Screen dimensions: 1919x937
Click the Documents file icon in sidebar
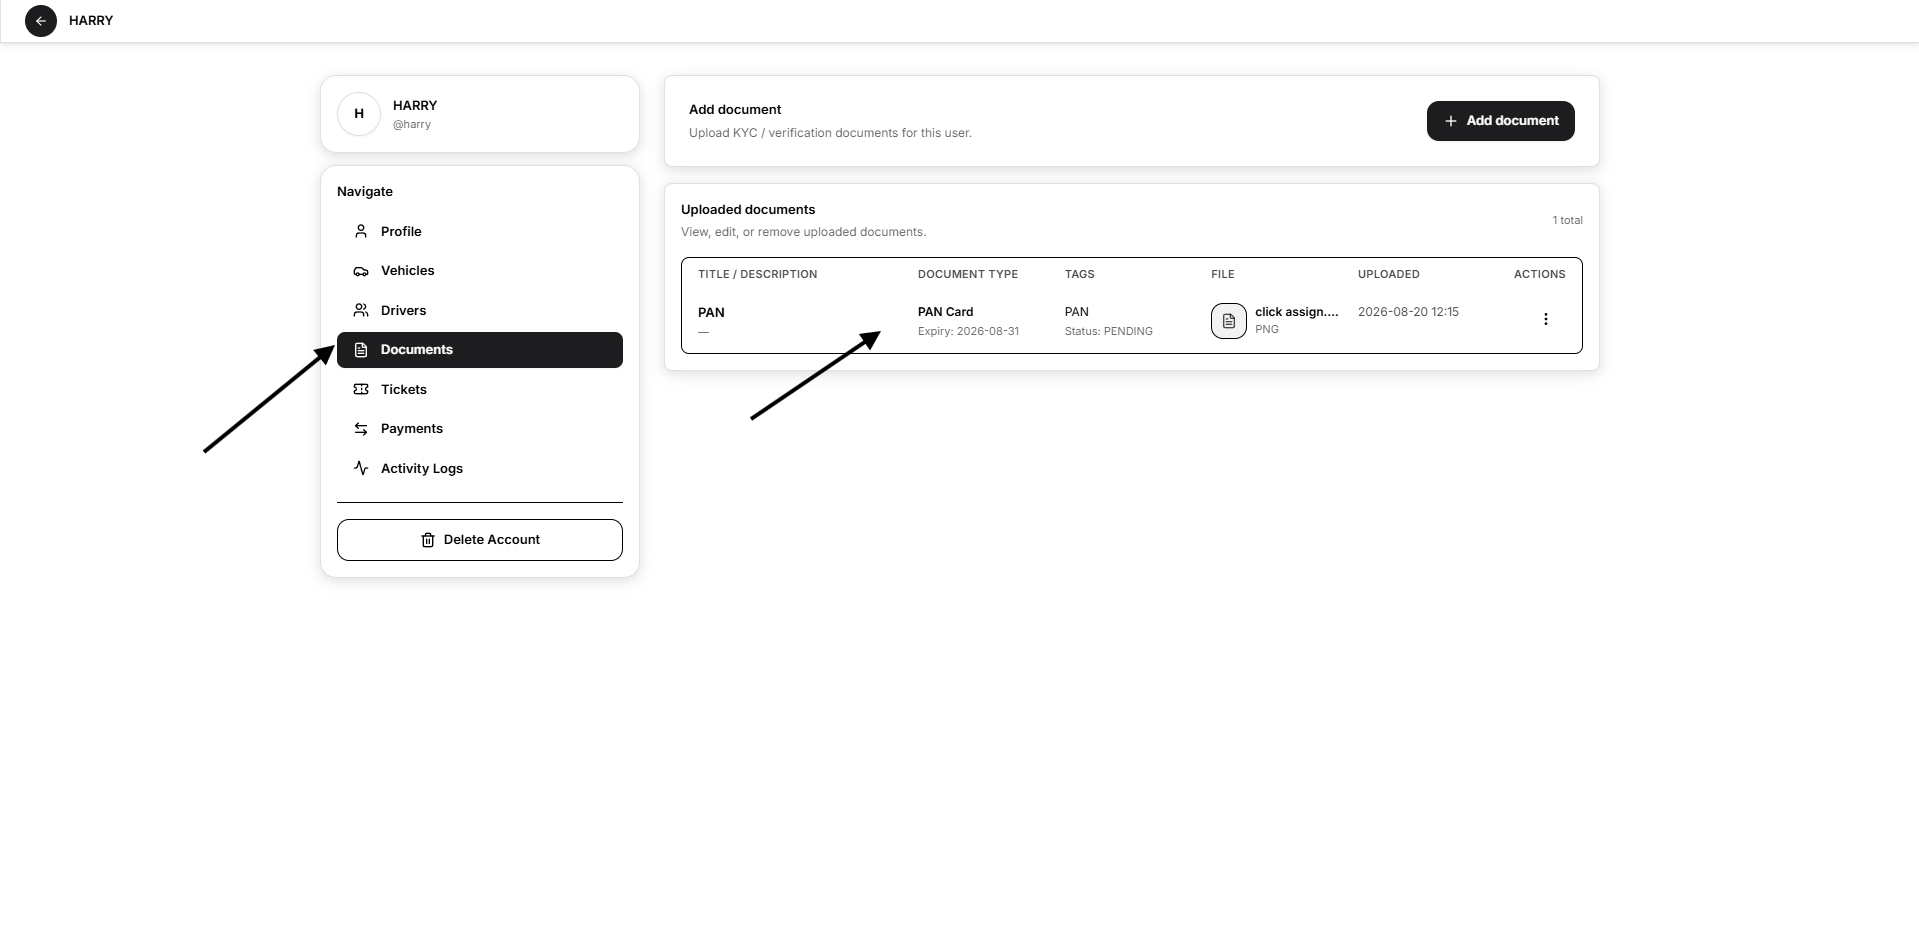pos(361,350)
